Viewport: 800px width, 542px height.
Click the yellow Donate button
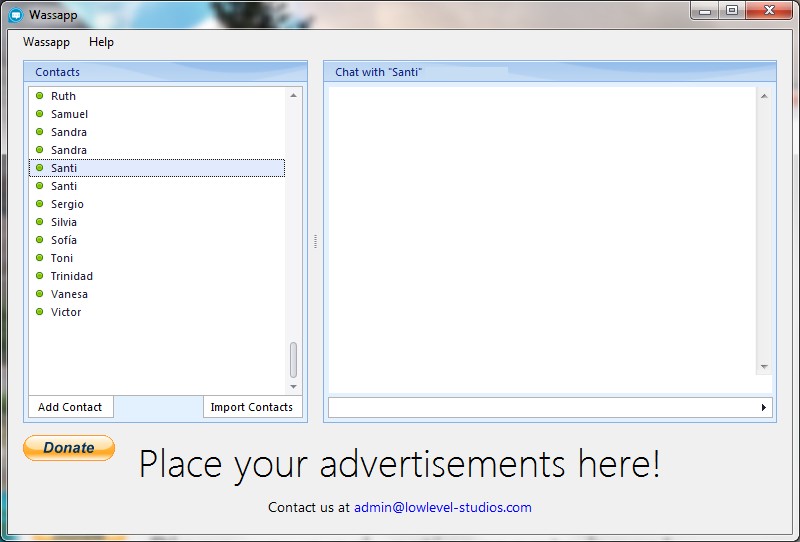(x=69, y=448)
